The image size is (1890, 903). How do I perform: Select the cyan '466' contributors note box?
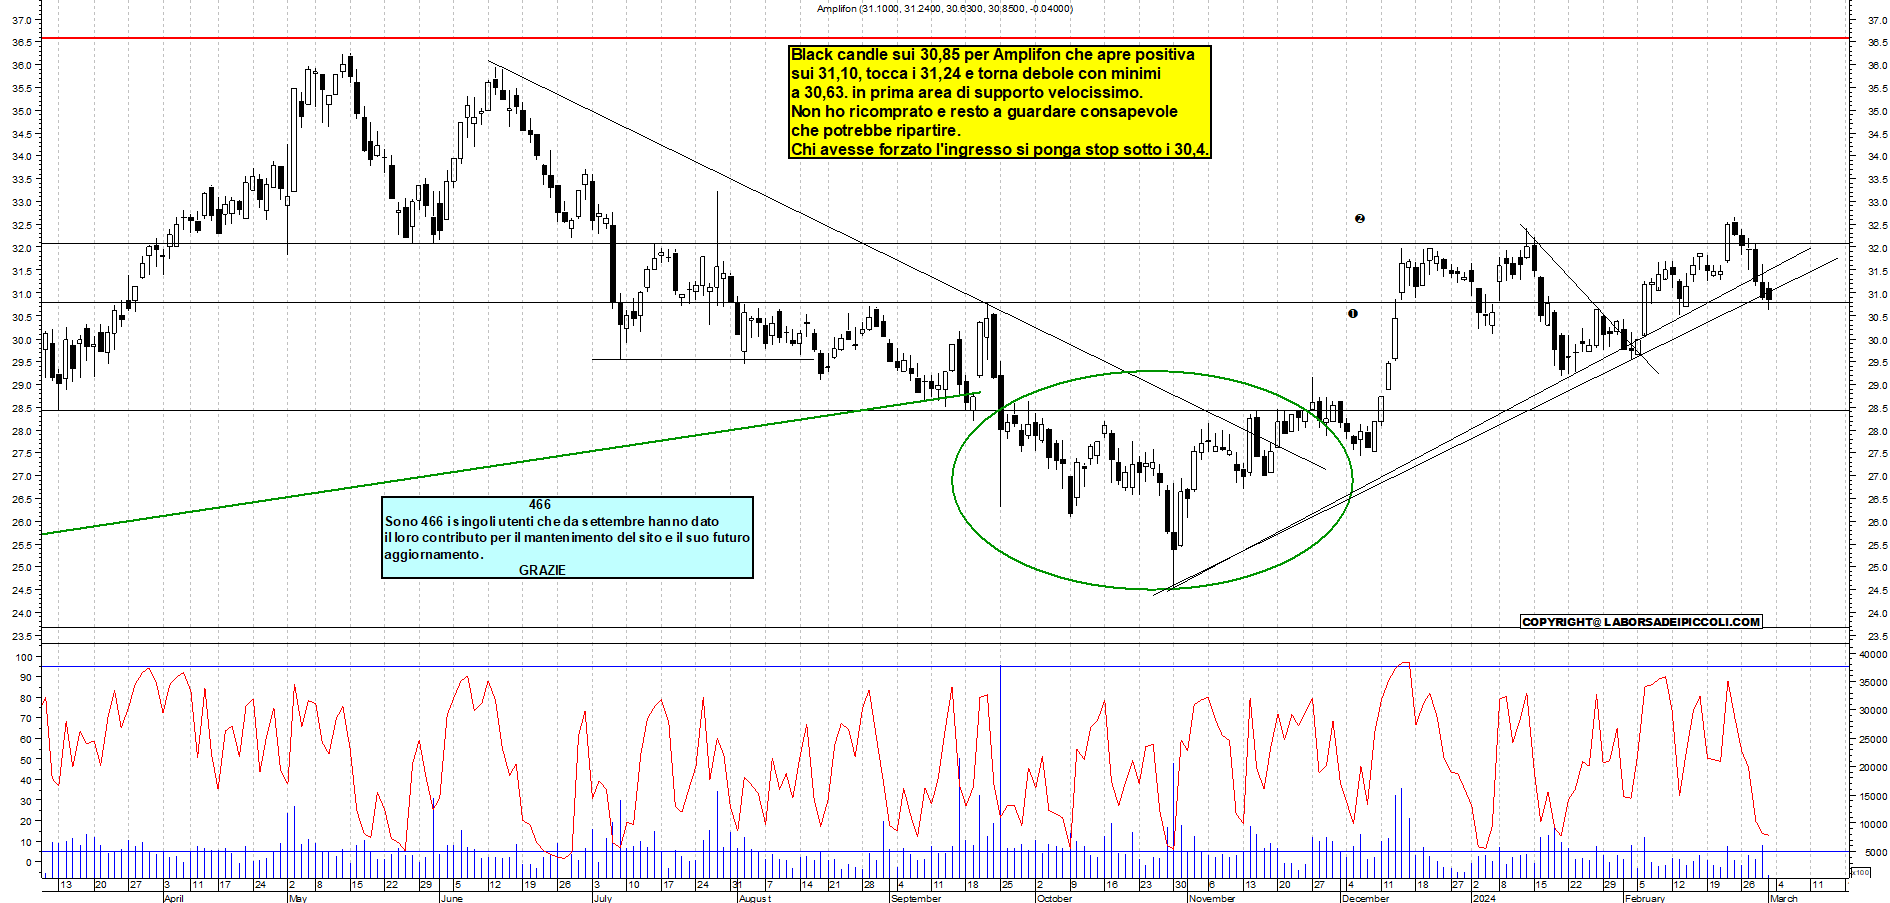pos(567,537)
